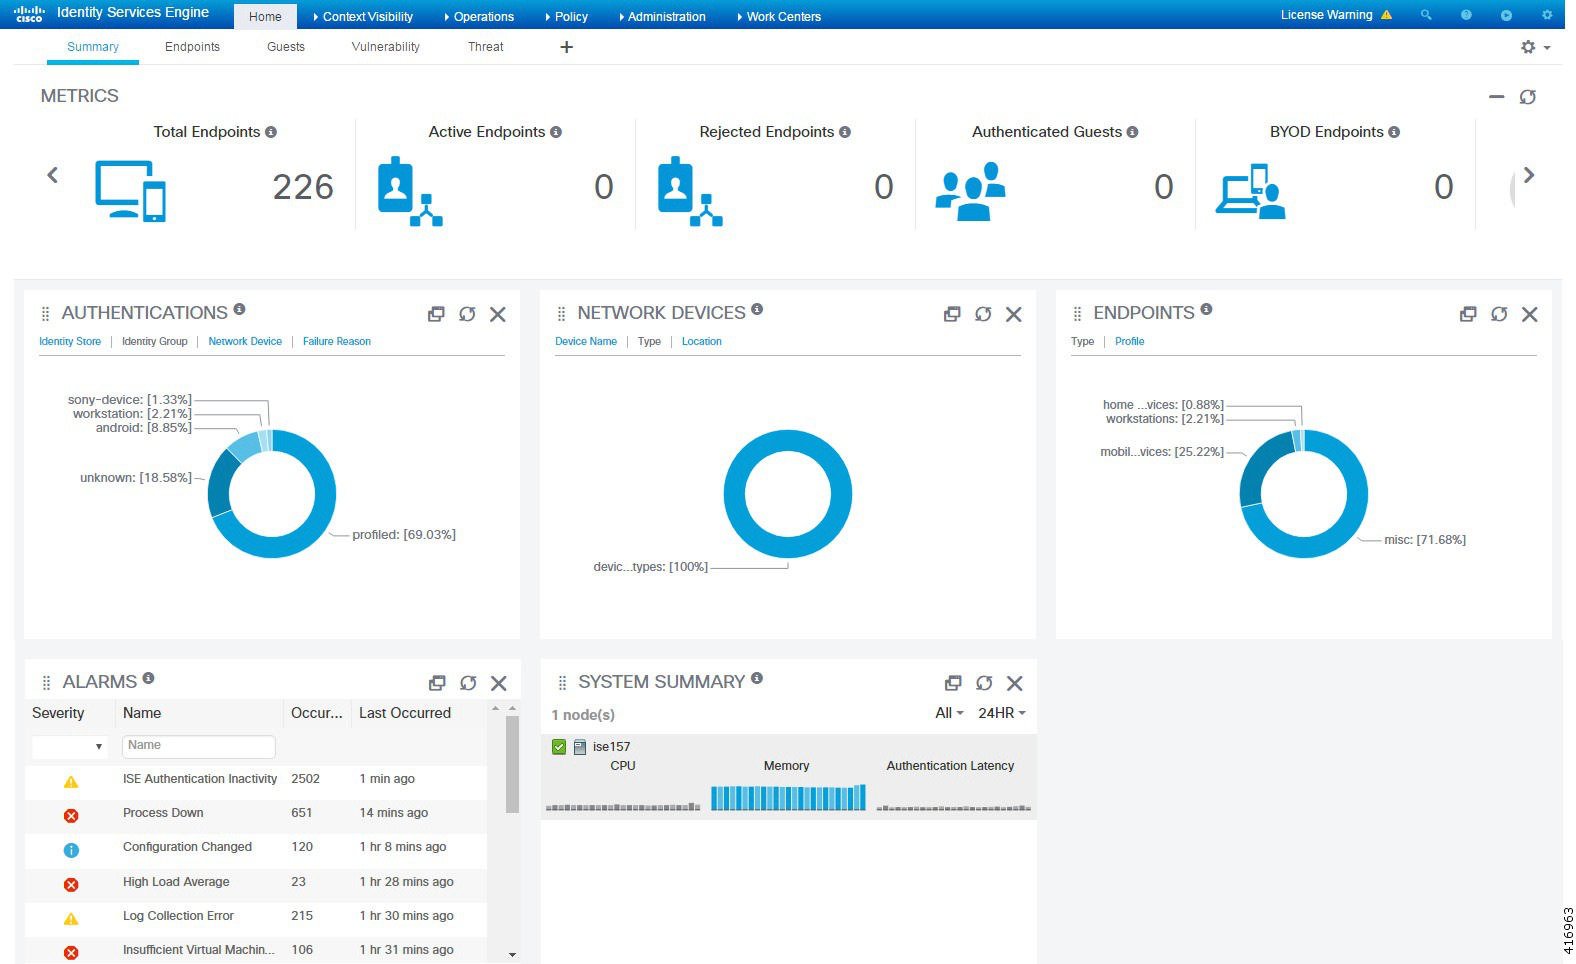Image resolution: width=1576 pixels, height=964 pixels.
Task: View authentications by Identity Store
Action: click(x=70, y=342)
